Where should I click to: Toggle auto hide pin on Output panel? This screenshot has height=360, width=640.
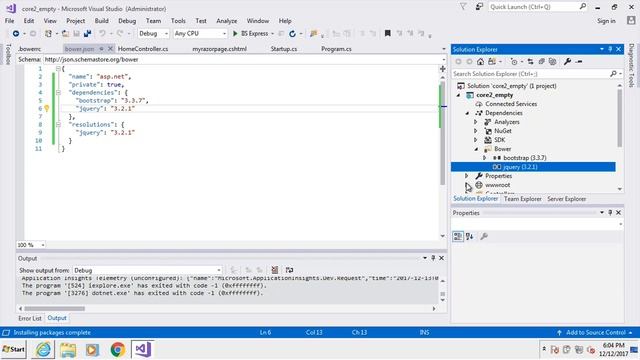(x=433, y=258)
